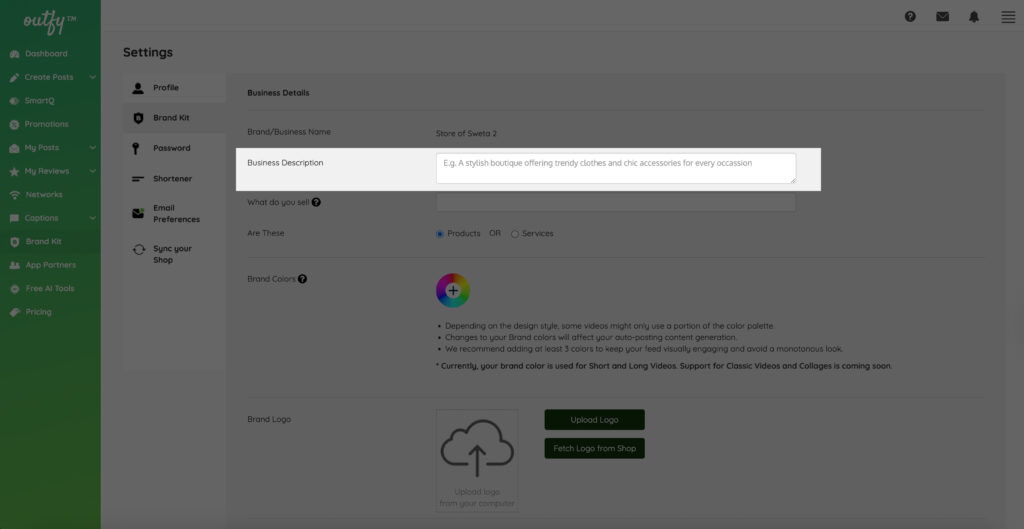The height and width of the screenshot is (529, 1024).
Task: Open the hamburger menu icon
Action: coord(1007,17)
